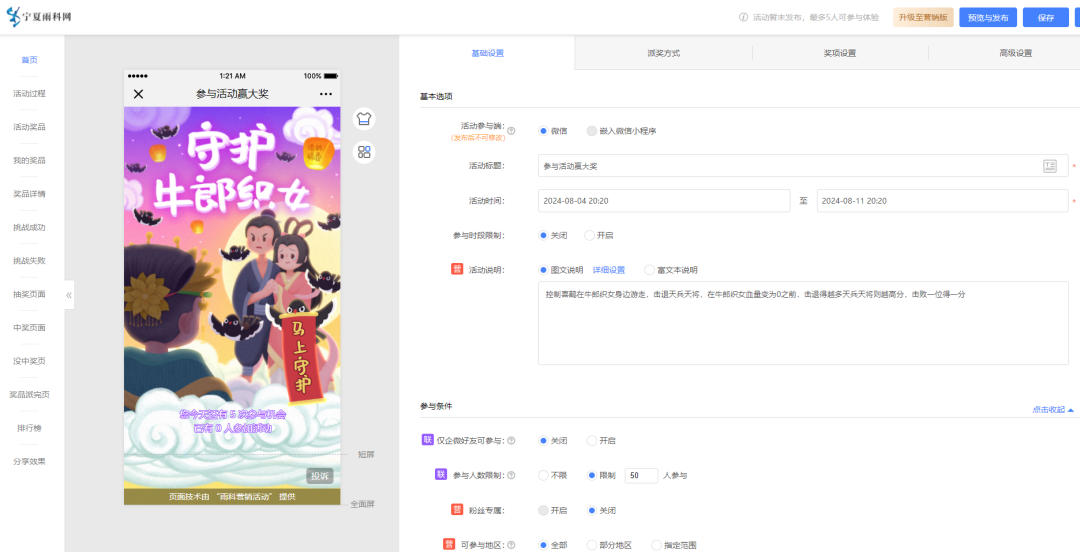Click start time field 2024-08-04 20:20
Image resolution: width=1080 pixels, height=552 pixels.
pos(664,201)
